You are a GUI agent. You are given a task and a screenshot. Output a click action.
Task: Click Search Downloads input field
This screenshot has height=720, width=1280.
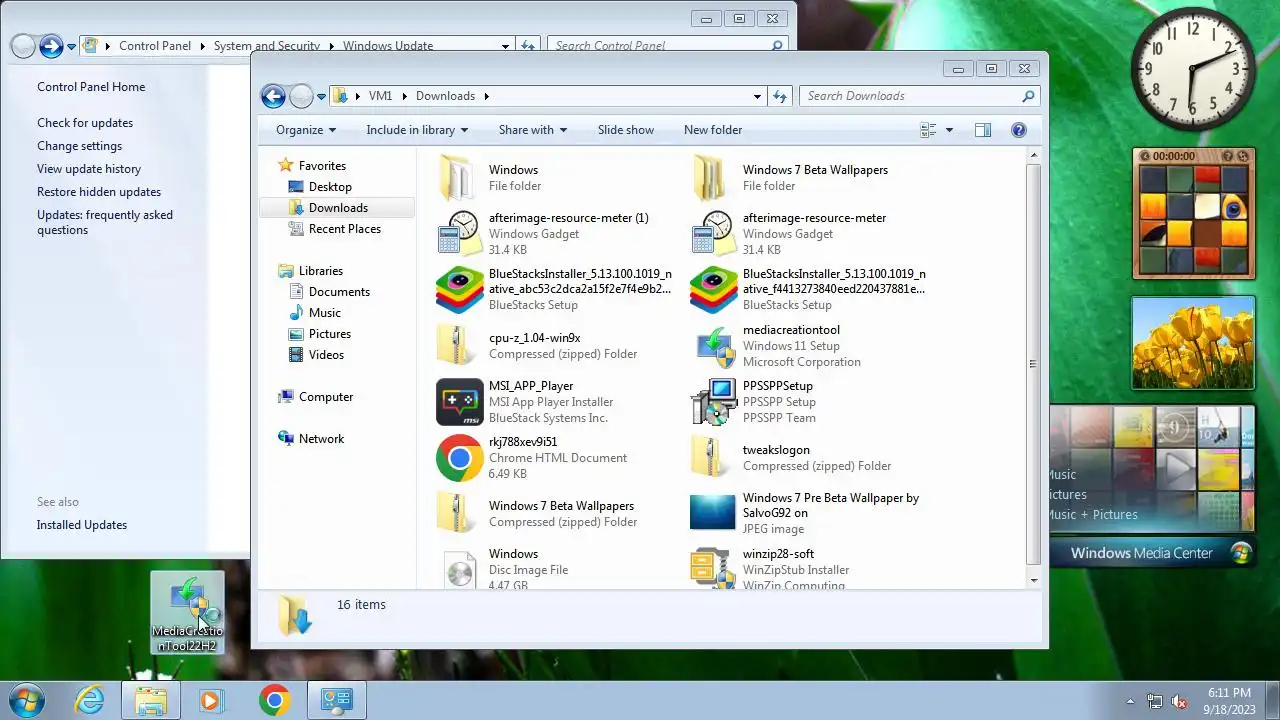[919, 96]
